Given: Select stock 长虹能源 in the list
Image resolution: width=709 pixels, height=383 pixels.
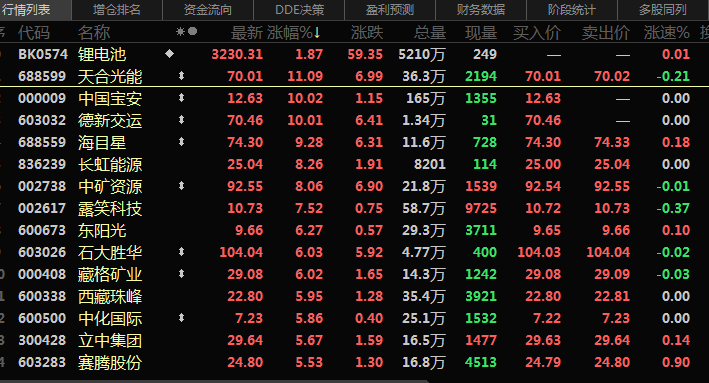Looking at the screenshot, I should pyautogui.click(x=110, y=165).
